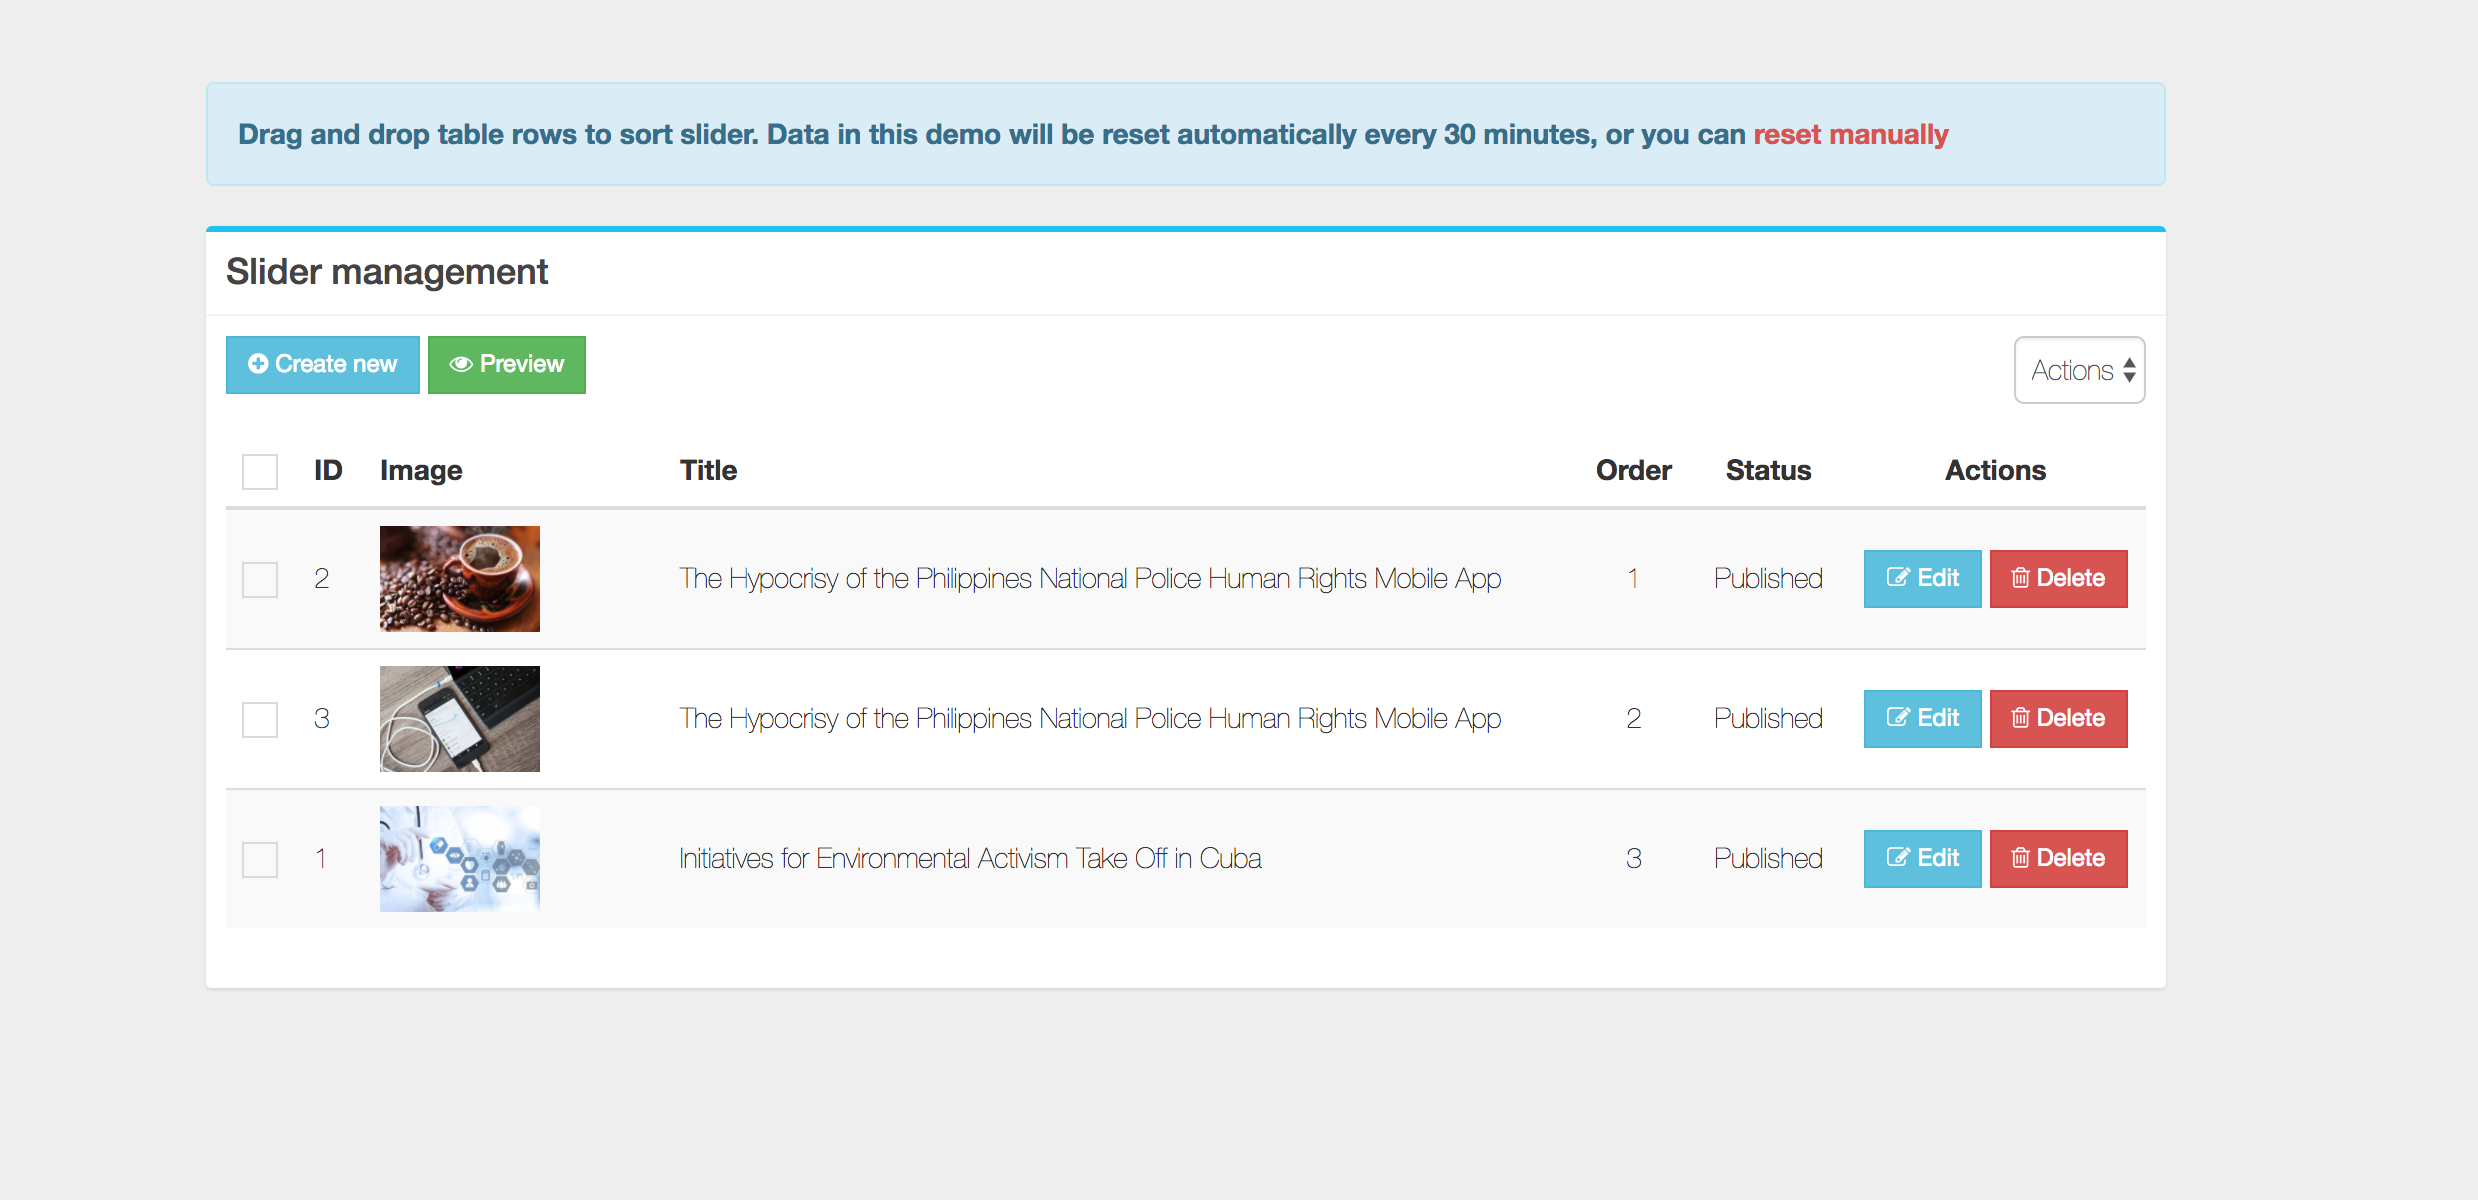Click pencil icon in first row Edit
This screenshot has width=2478, height=1200.
point(1897,578)
